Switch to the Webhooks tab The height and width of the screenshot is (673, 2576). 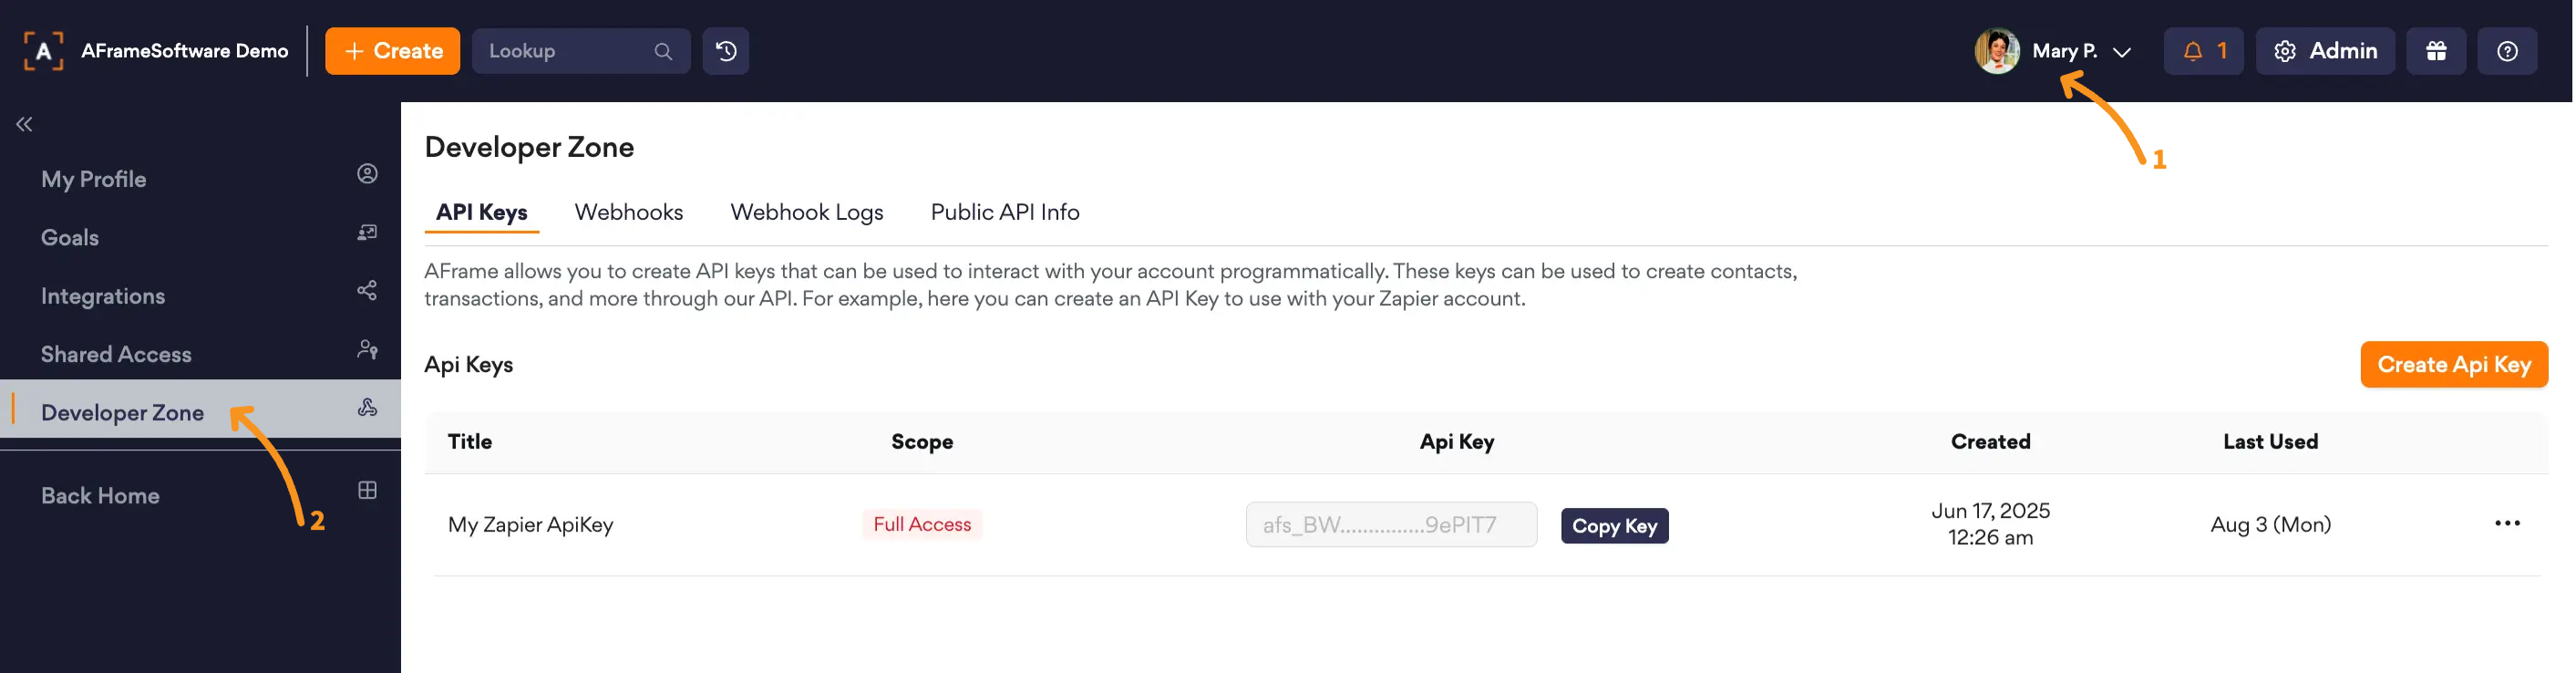click(x=629, y=212)
